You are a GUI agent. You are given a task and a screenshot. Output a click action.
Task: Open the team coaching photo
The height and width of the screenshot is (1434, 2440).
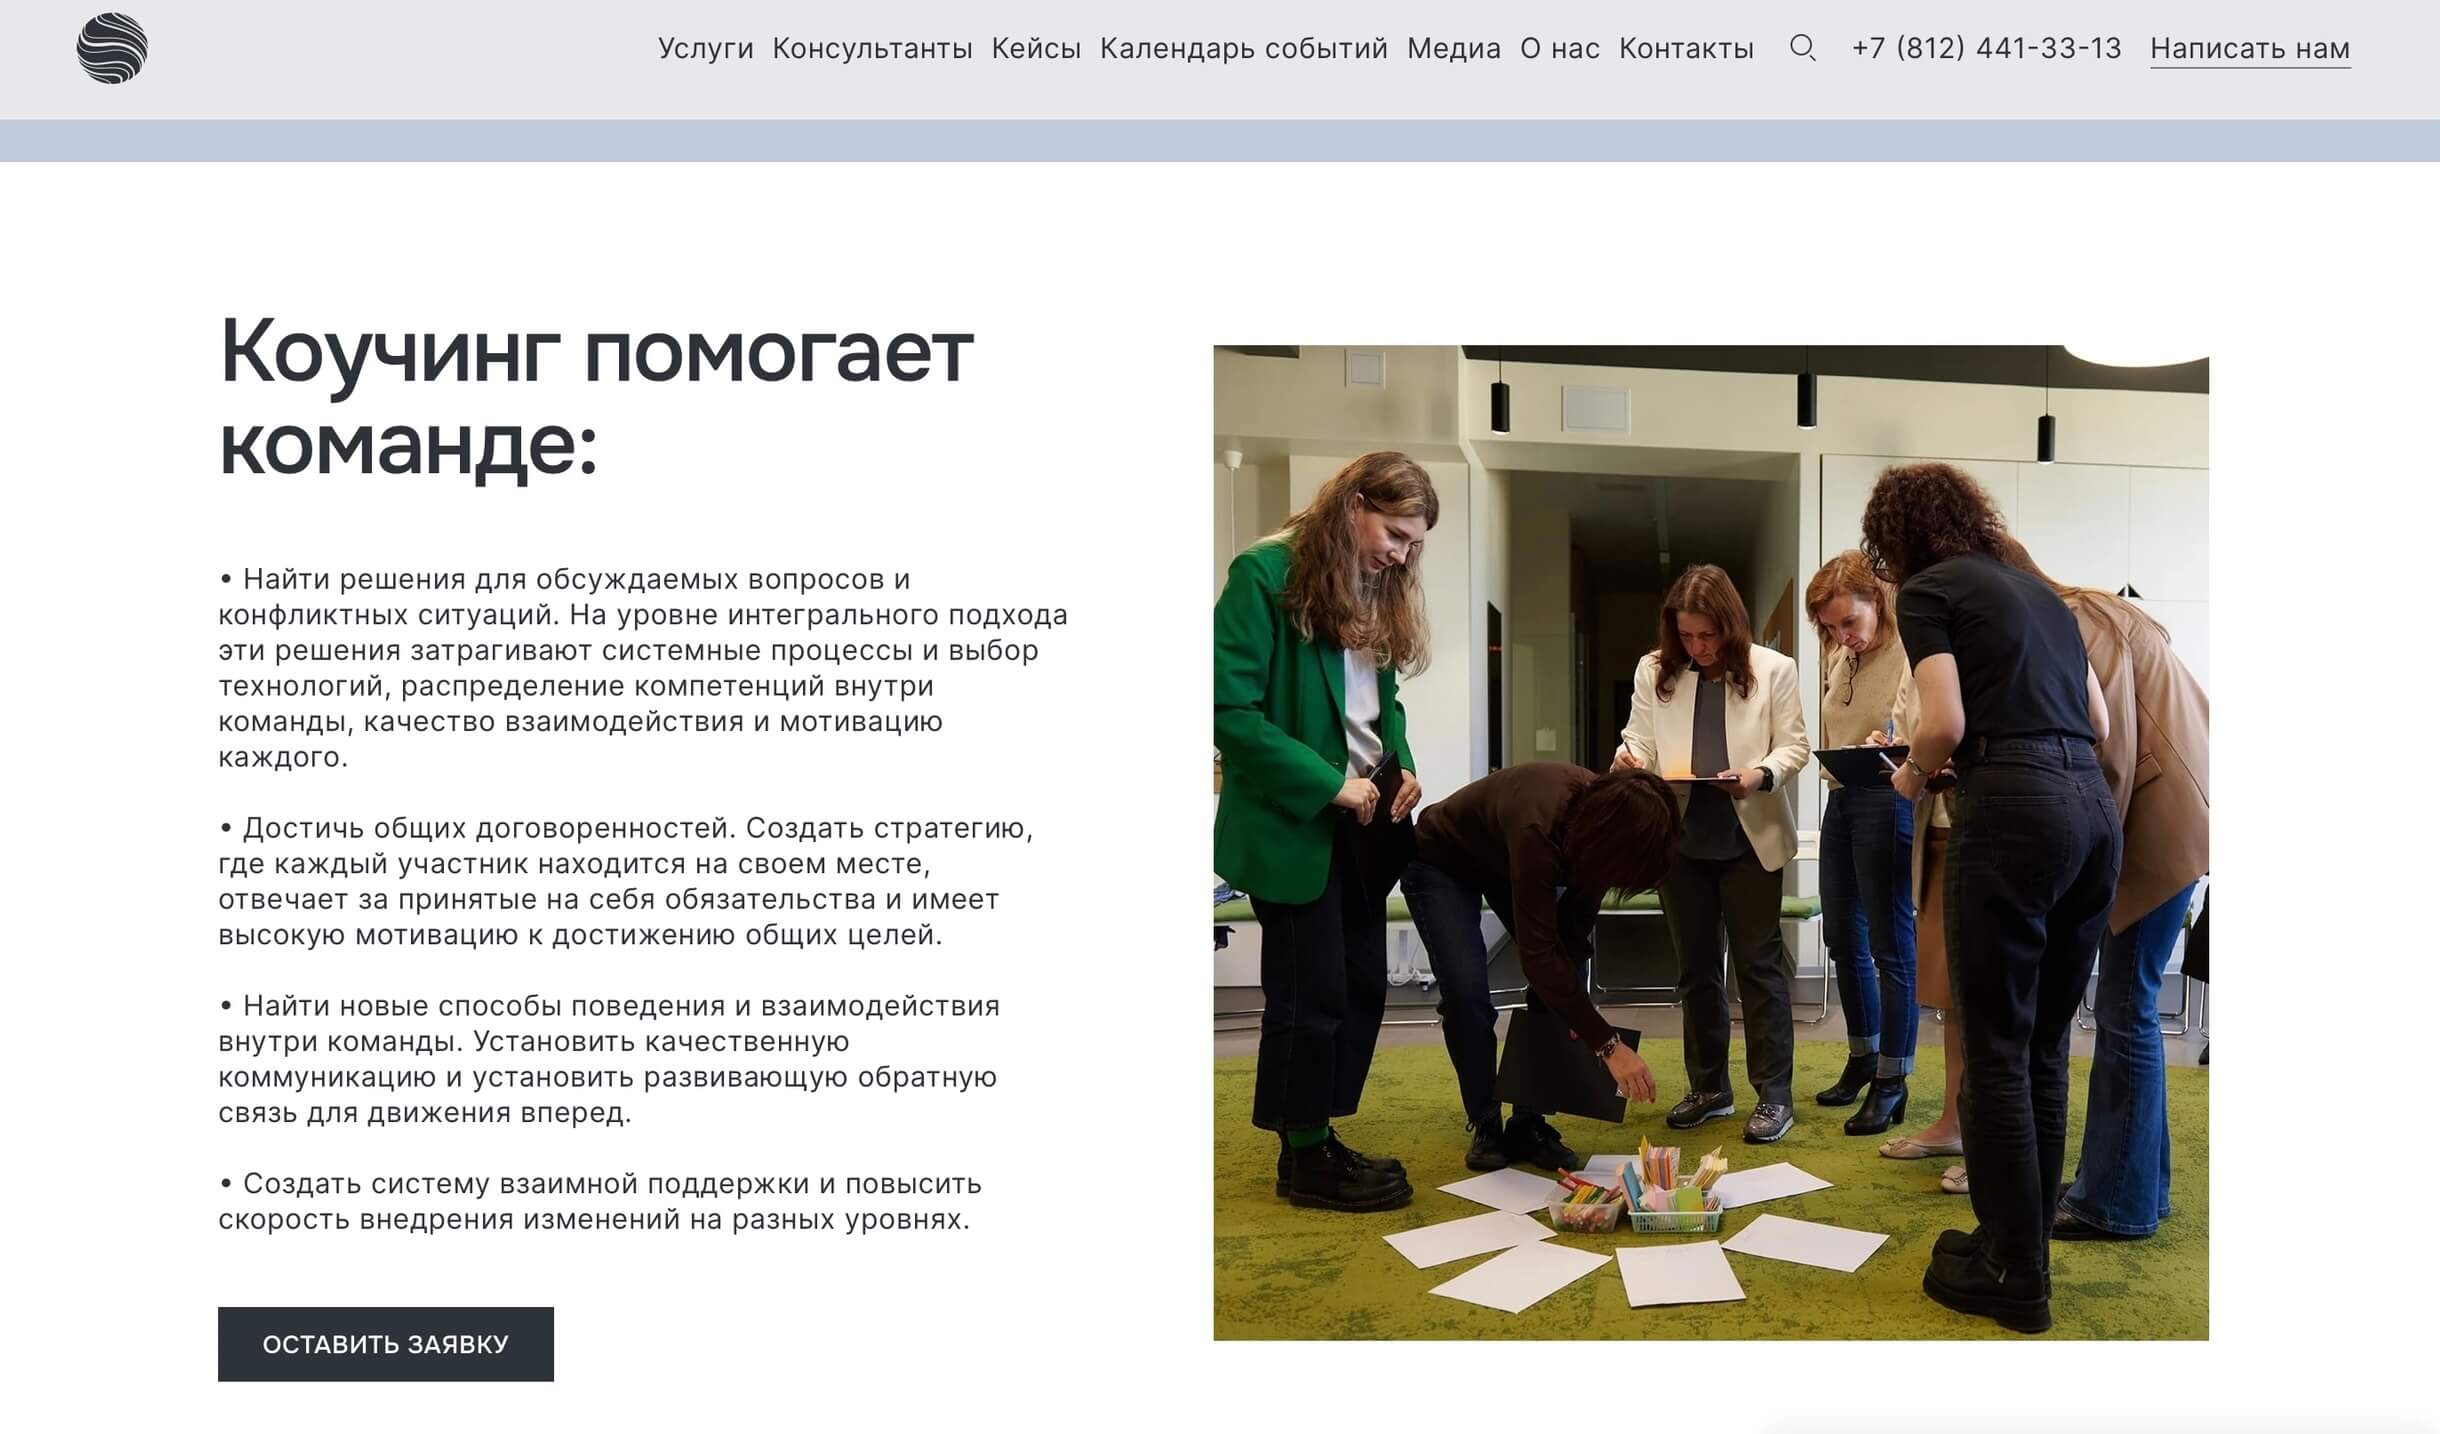[x=1711, y=843]
